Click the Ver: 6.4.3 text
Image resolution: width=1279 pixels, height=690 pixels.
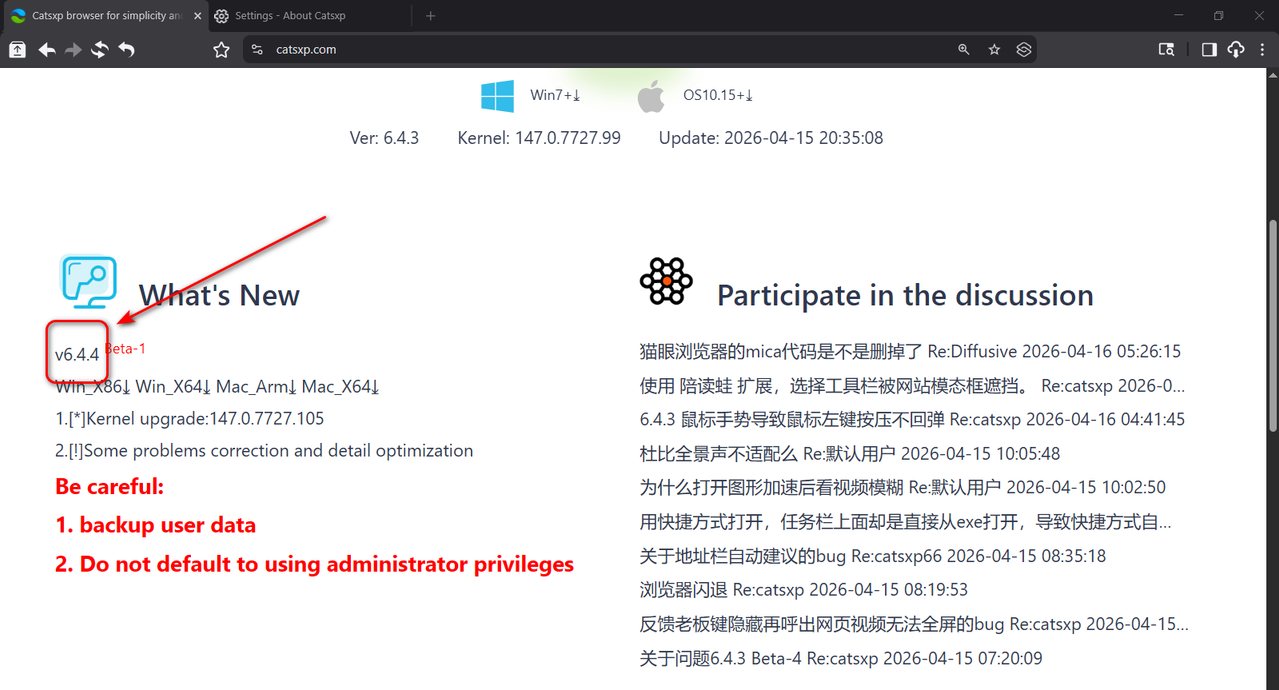pos(384,138)
